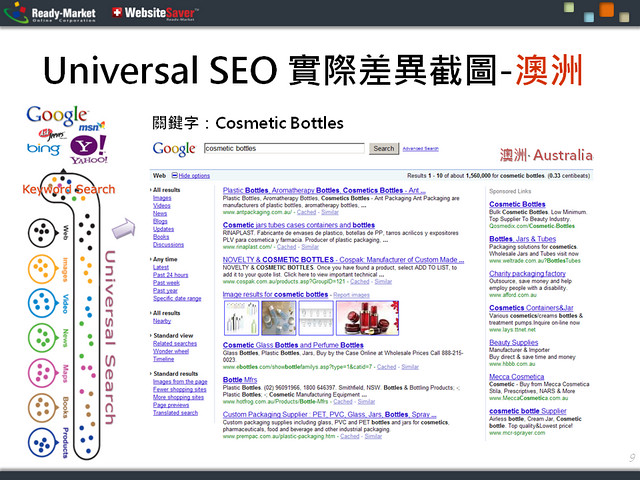Viewport: 640px width, 480px height.
Task: Open NOVELTY & COSMETIC BOTTLES Cospak result
Action: point(343,260)
